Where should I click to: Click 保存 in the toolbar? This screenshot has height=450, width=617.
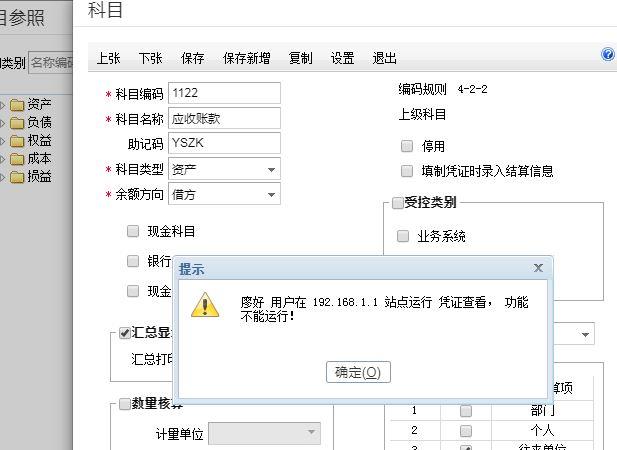(x=192, y=58)
